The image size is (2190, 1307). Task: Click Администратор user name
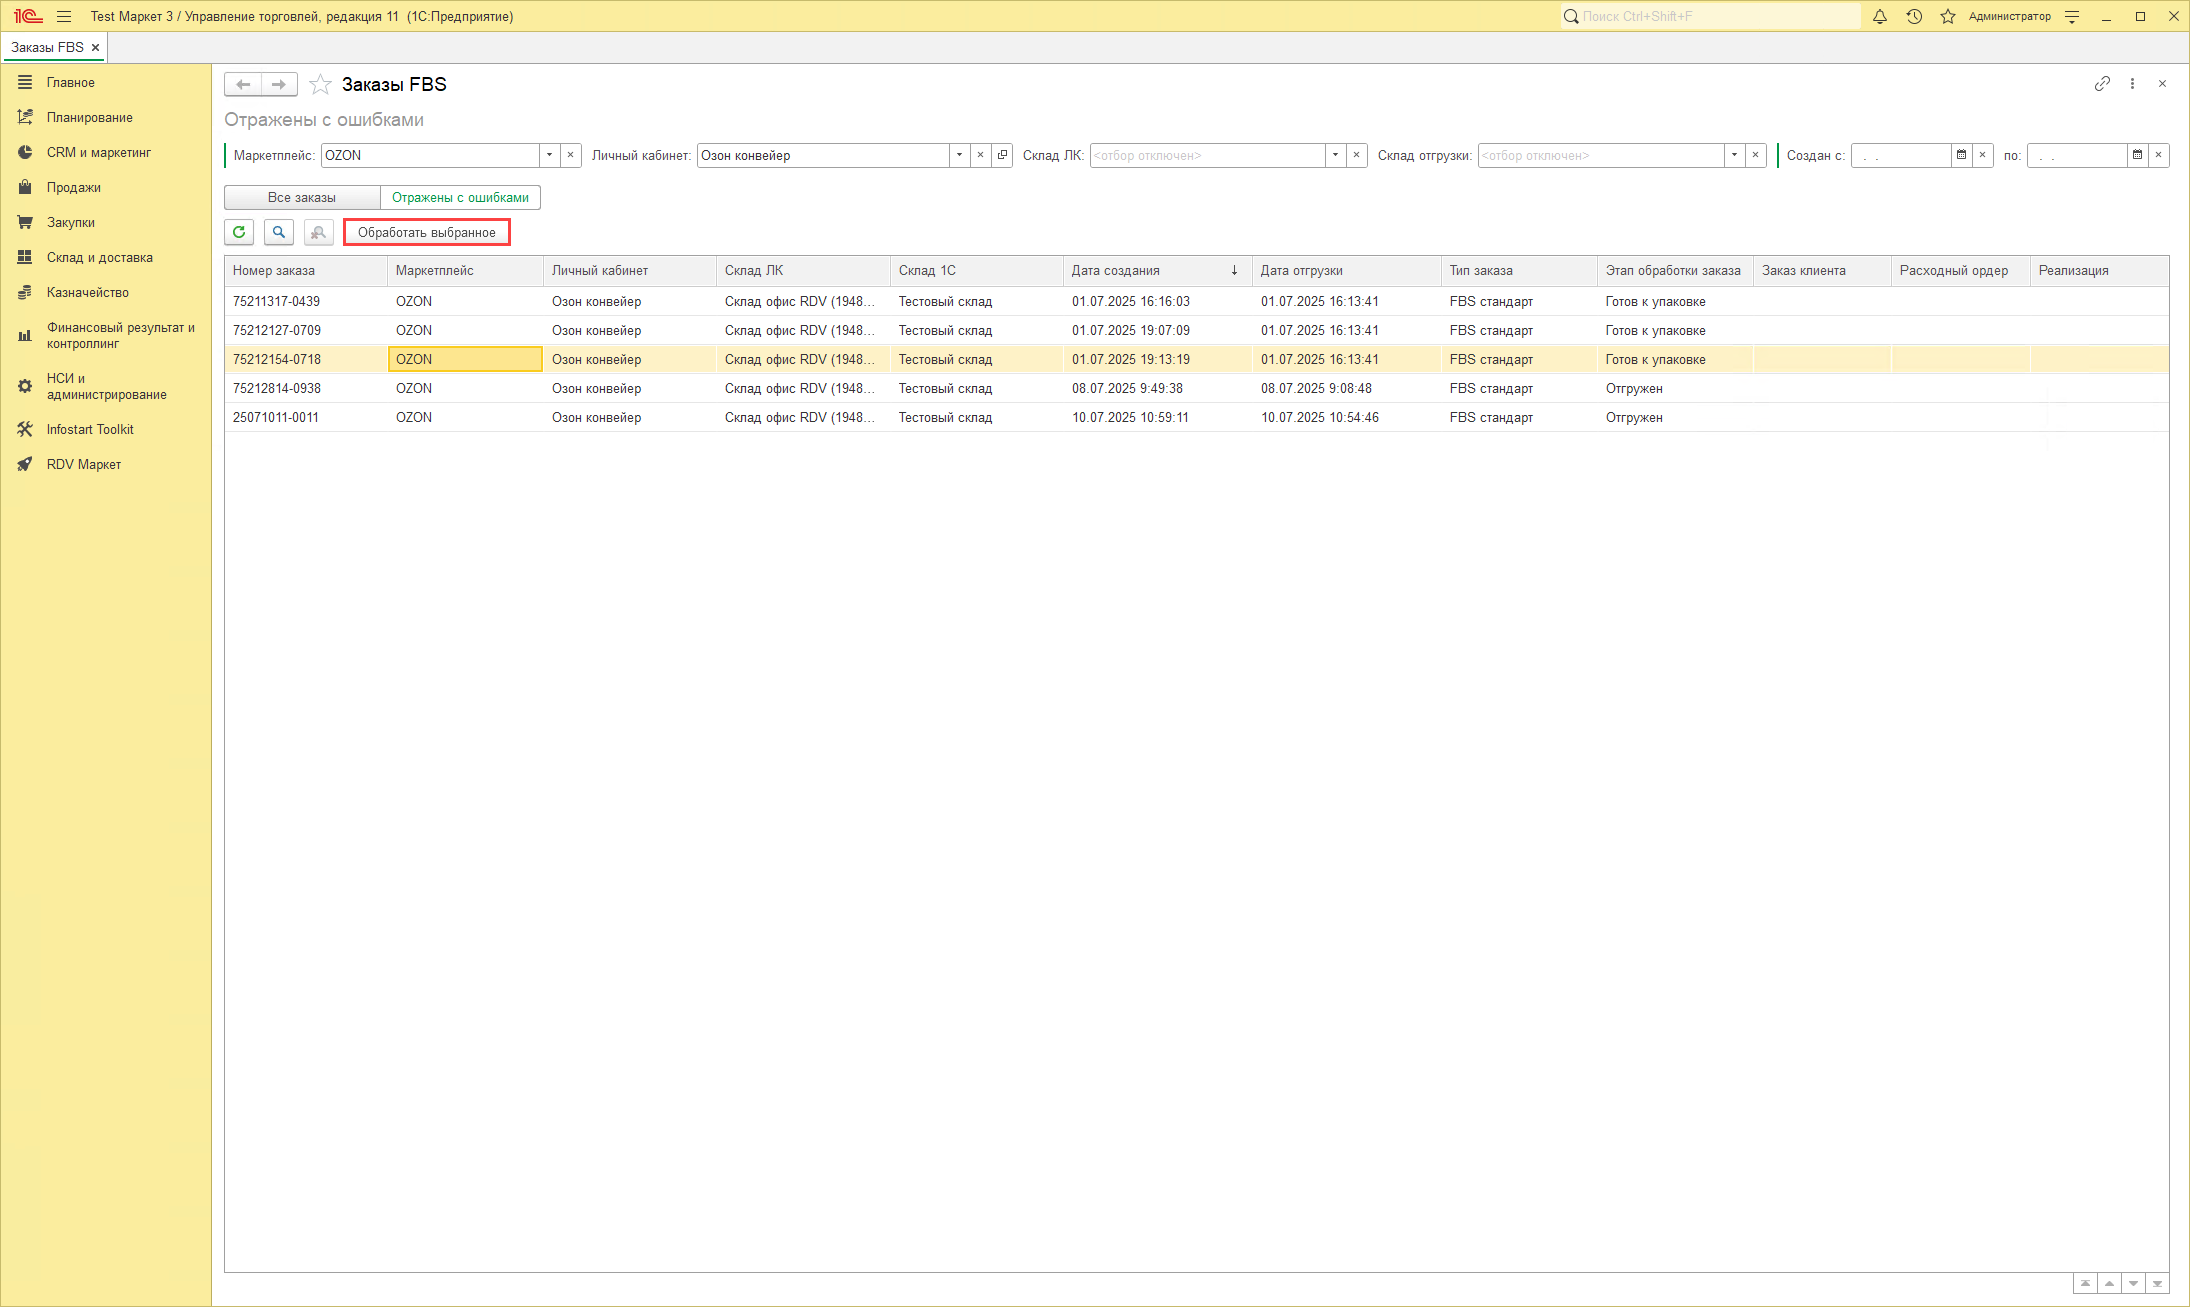(2009, 16)
